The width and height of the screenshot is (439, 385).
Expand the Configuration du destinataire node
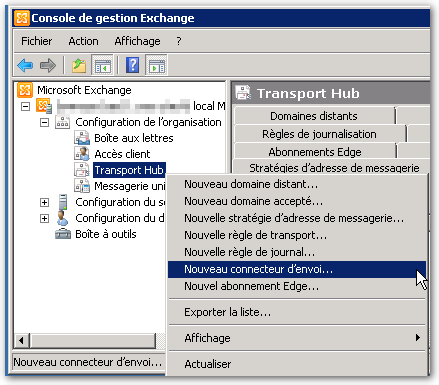[x=44, y=218]
